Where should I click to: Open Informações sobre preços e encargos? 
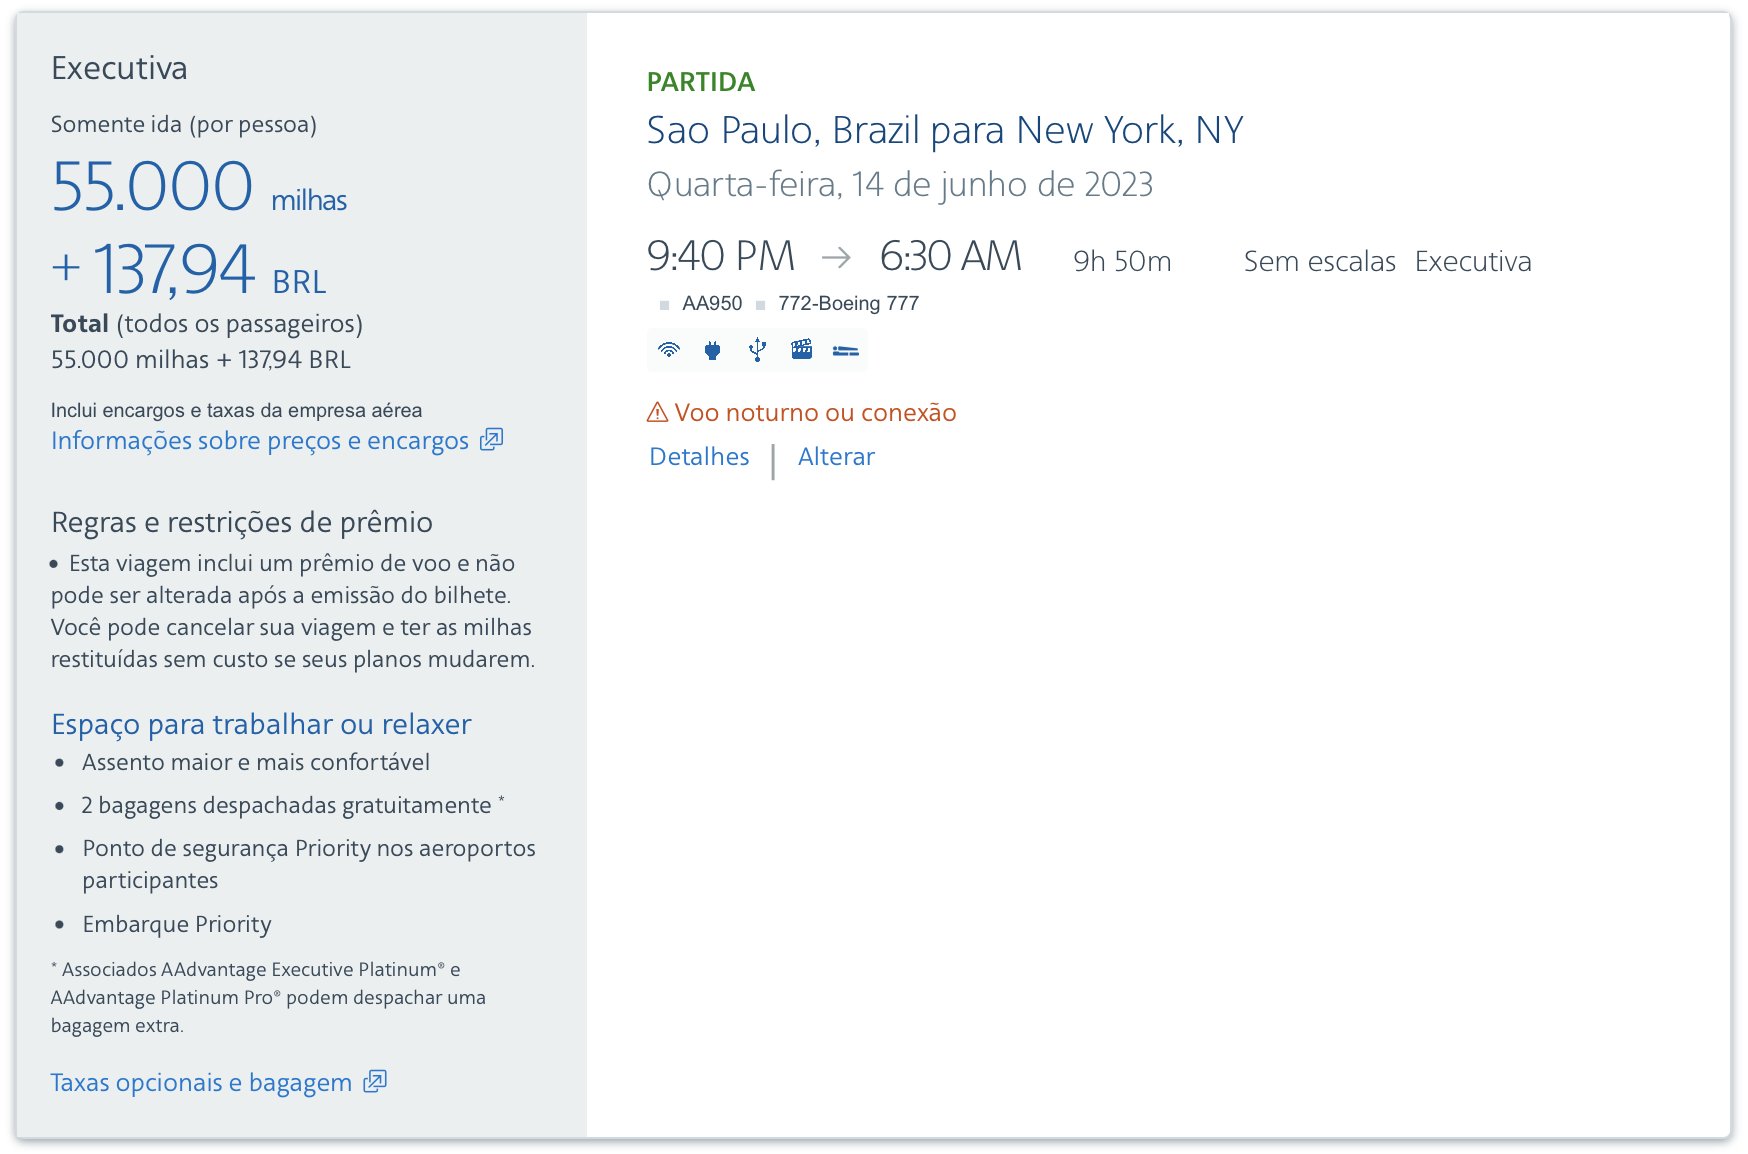260,441
